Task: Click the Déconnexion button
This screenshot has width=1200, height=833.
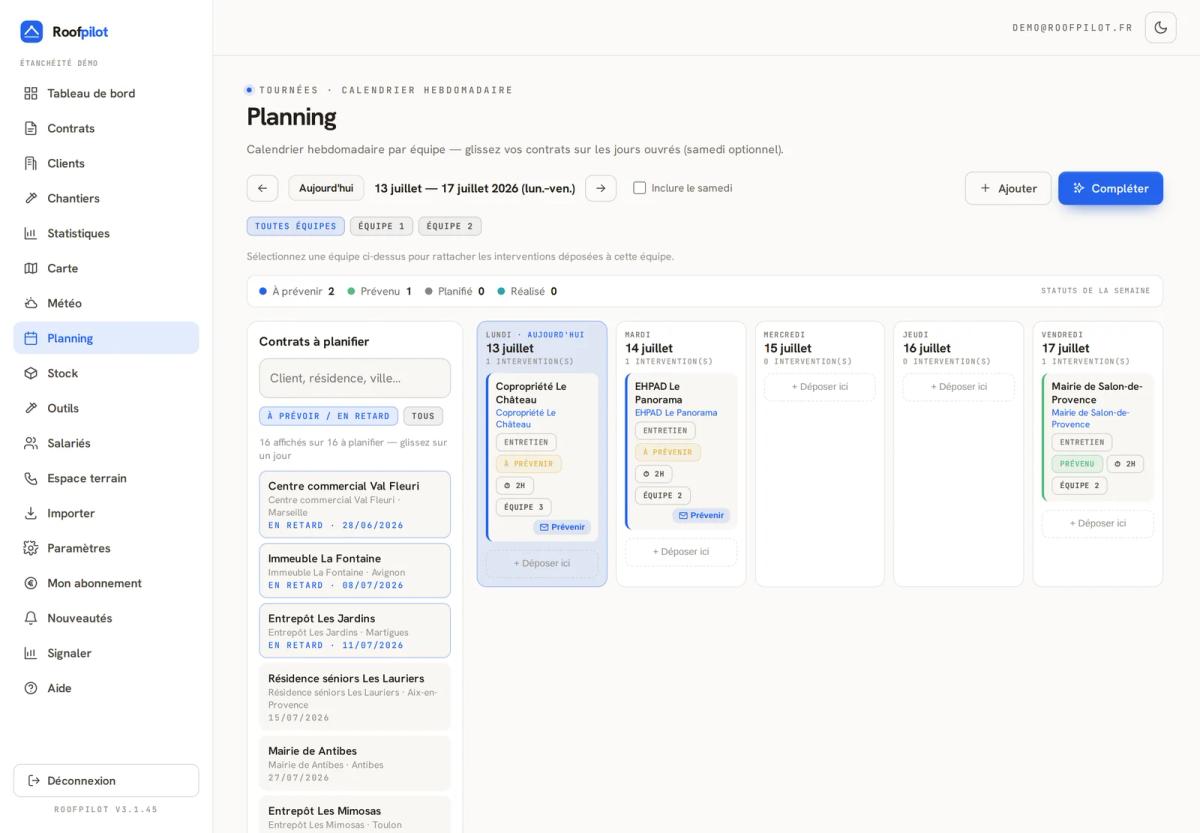Action: pos(106,781)
